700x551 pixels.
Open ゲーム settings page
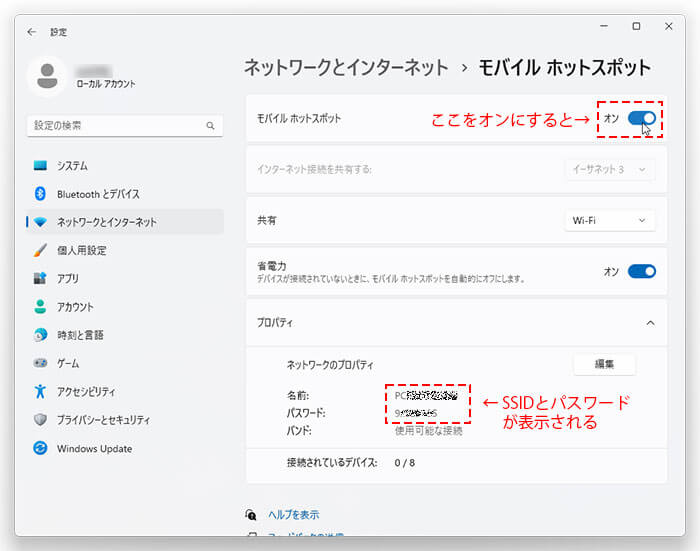pyautogui.click(x=125, y=363)
